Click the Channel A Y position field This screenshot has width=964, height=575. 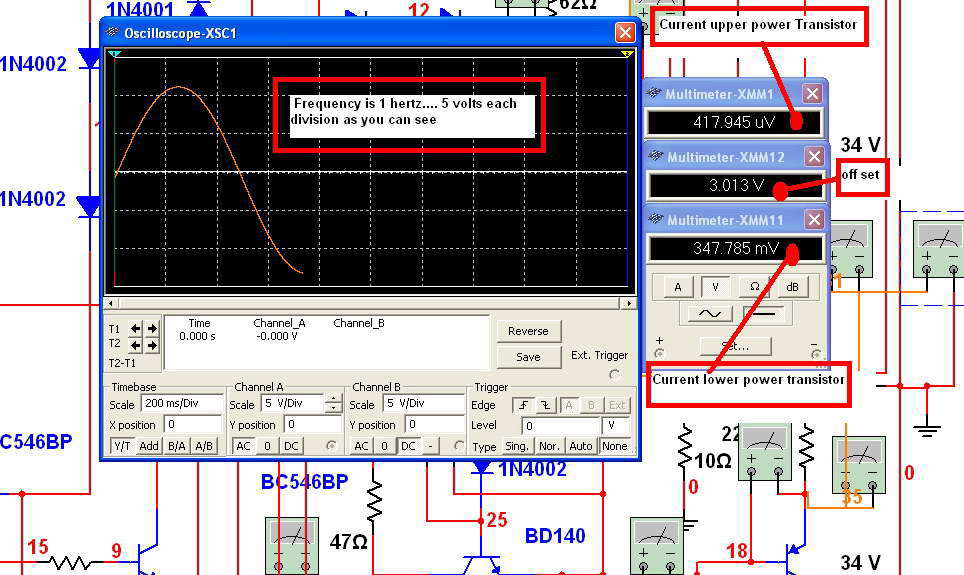tap(312, 424)
